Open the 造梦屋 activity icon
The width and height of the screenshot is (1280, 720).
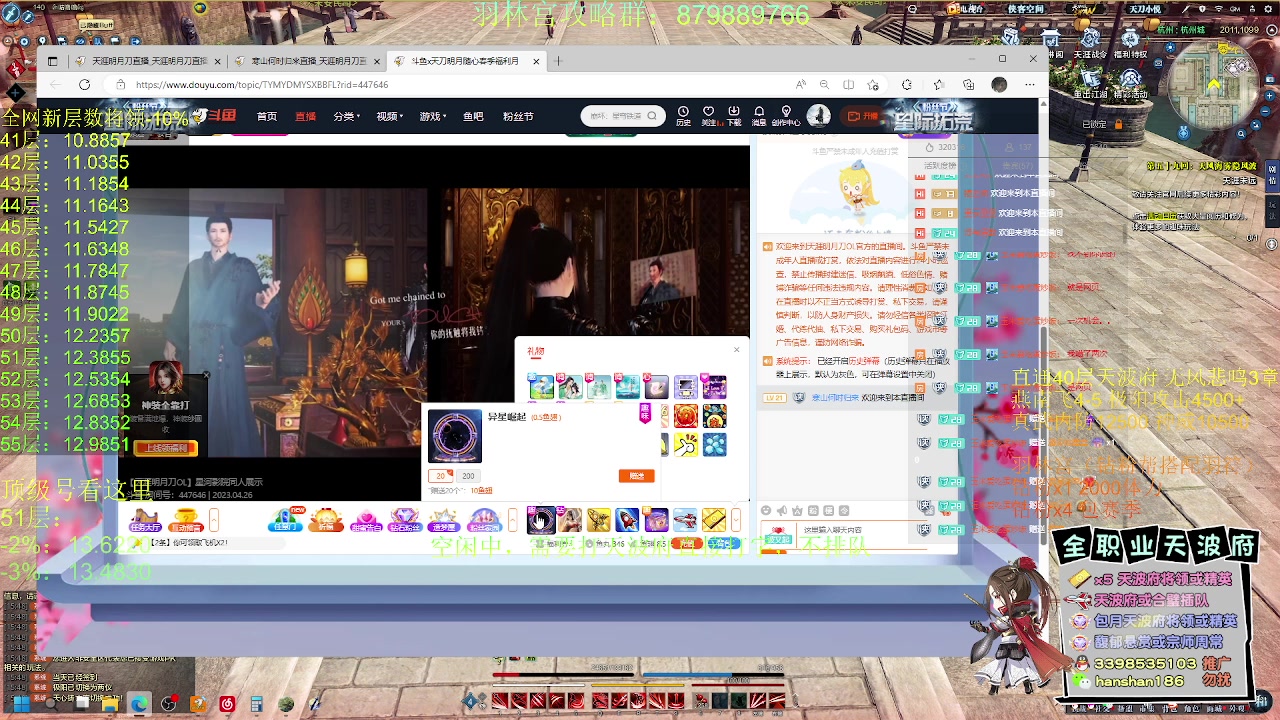tap(443, 520)
